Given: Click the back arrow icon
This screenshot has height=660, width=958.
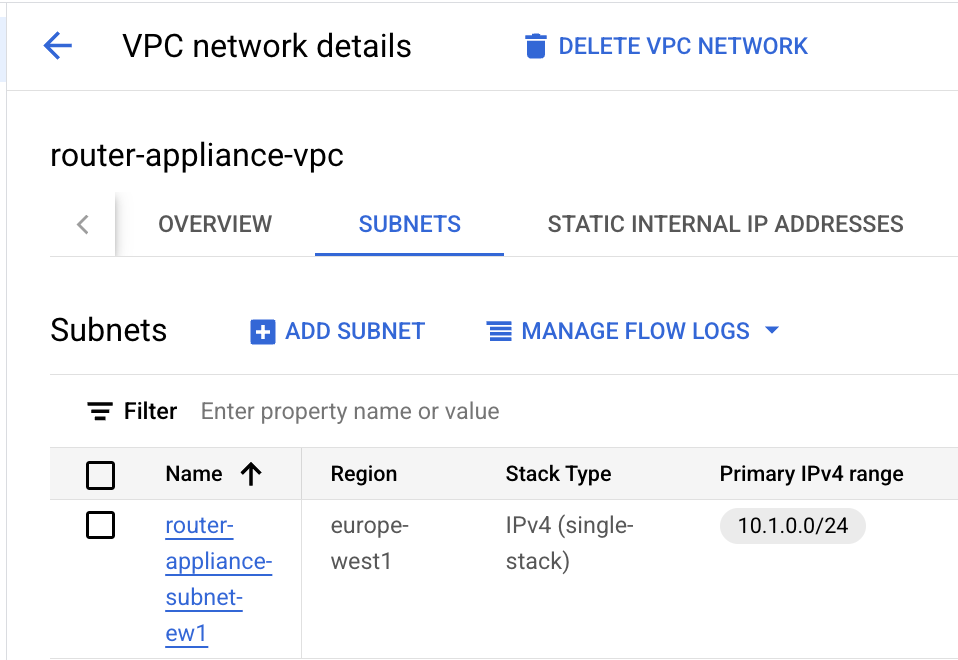Looking at the screenshot, I should tap(58, 46).
